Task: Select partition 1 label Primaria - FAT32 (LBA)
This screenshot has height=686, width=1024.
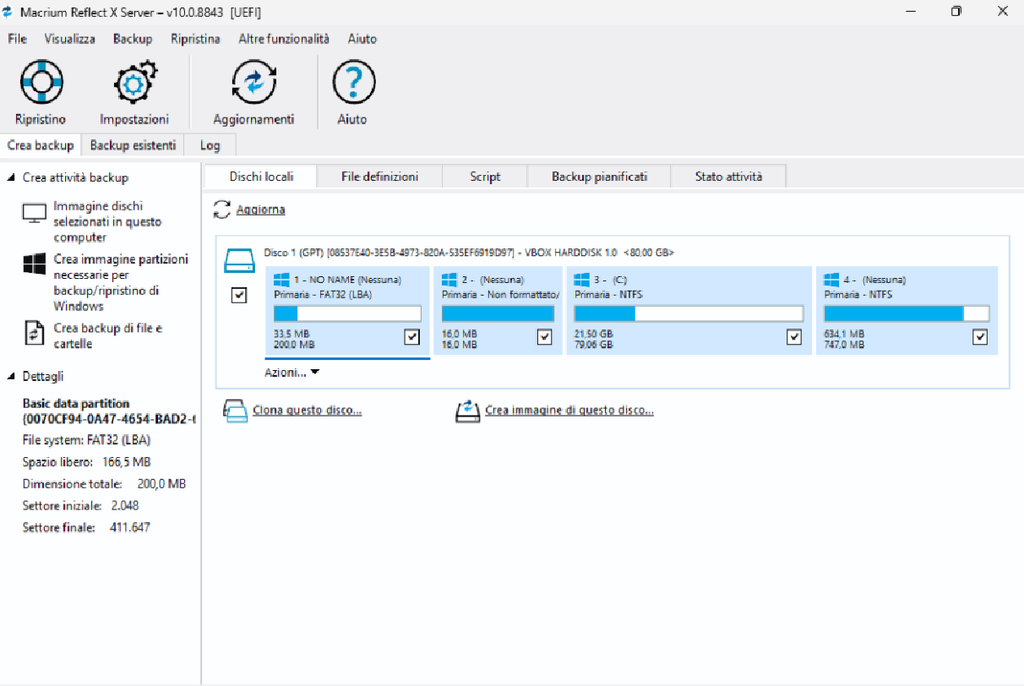Action: (323, 295)
